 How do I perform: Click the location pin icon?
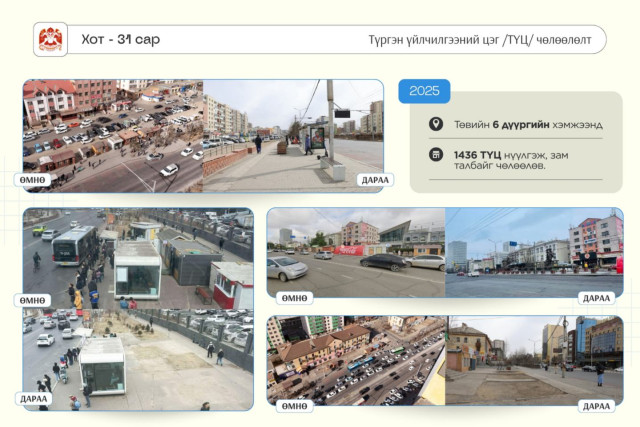pos(436,124)
